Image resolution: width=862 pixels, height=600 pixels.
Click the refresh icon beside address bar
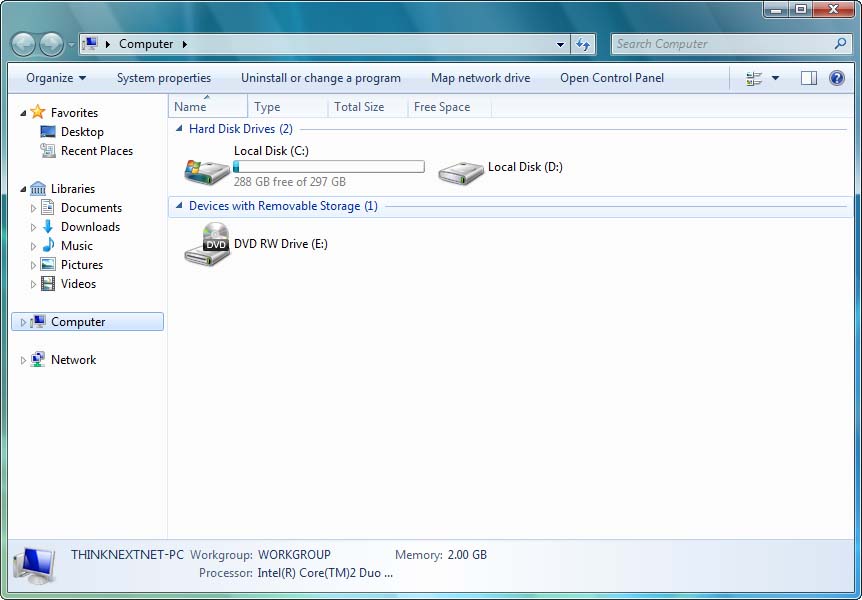tap(584, 44)
